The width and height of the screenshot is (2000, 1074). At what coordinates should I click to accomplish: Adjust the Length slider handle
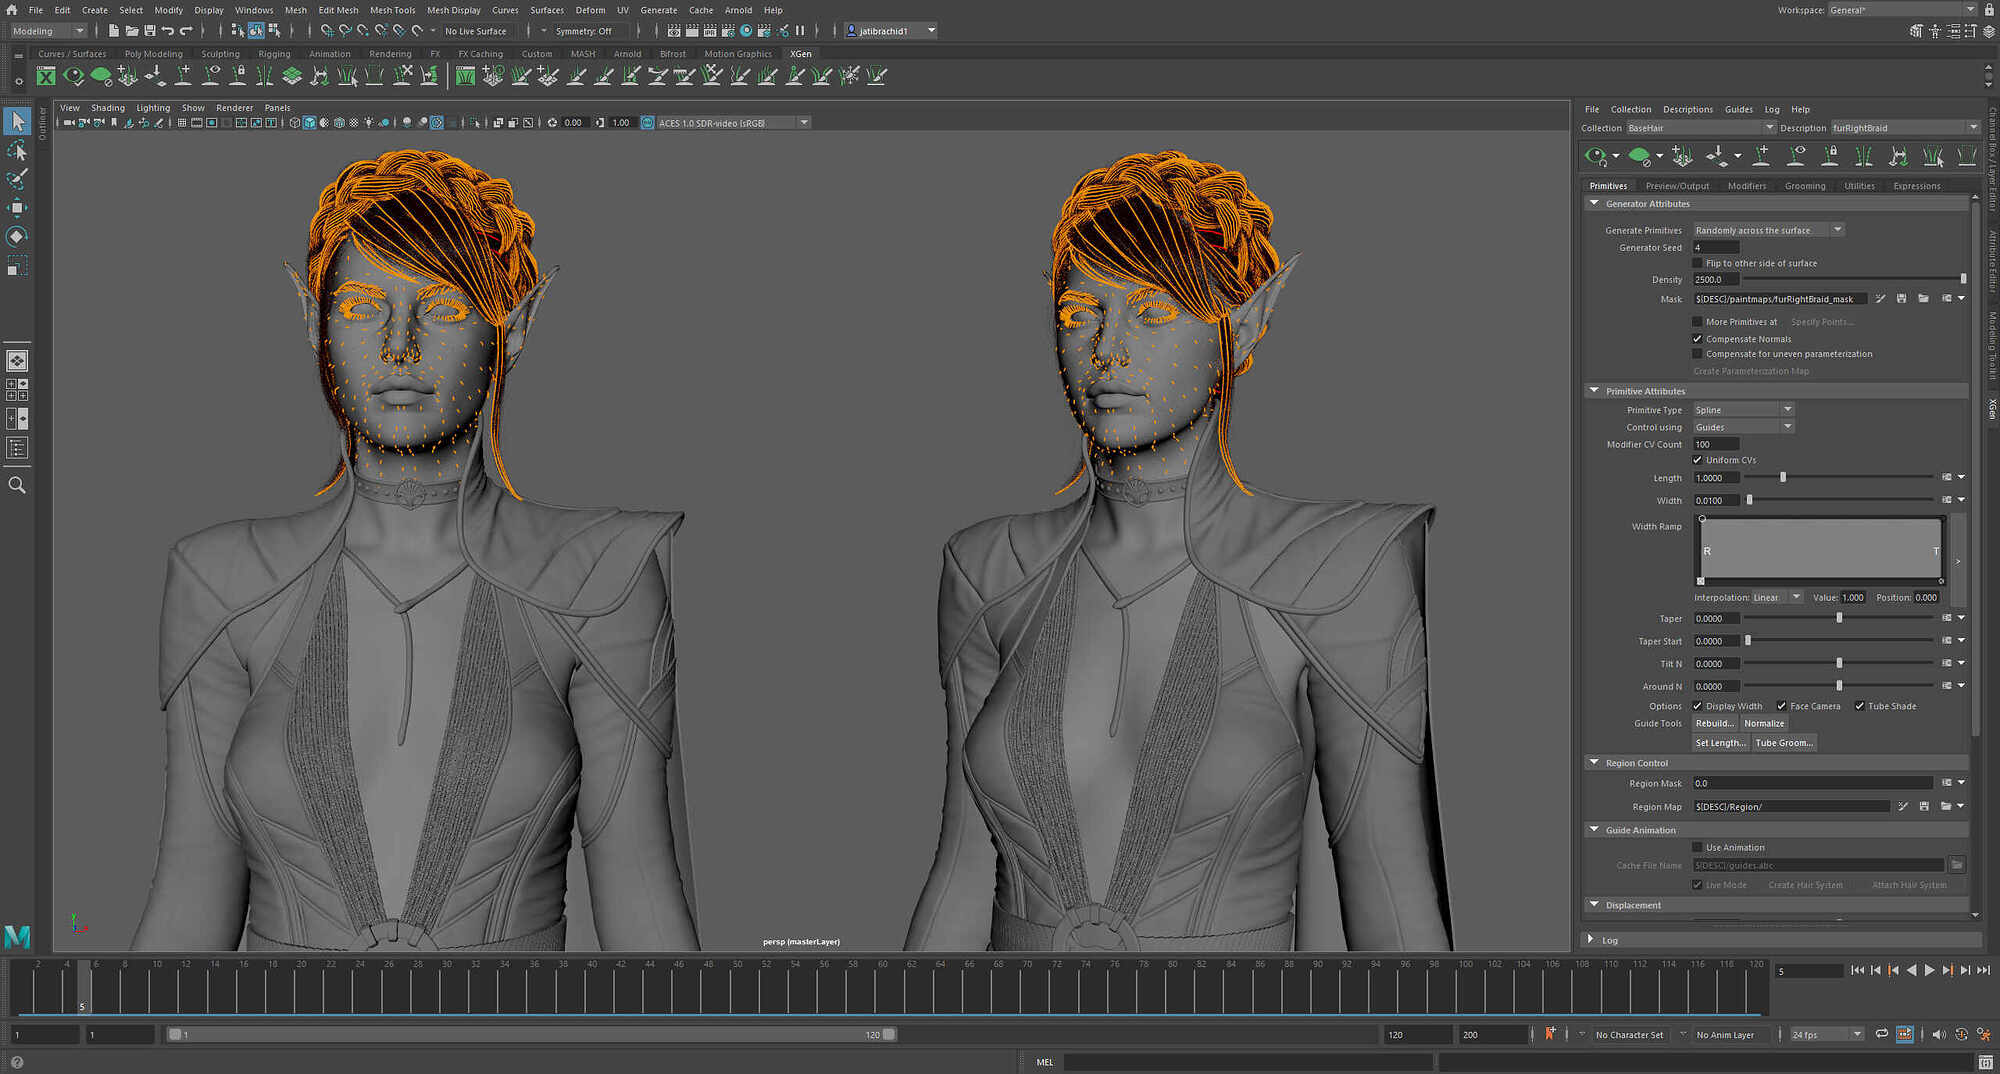tap(1783, 478)
